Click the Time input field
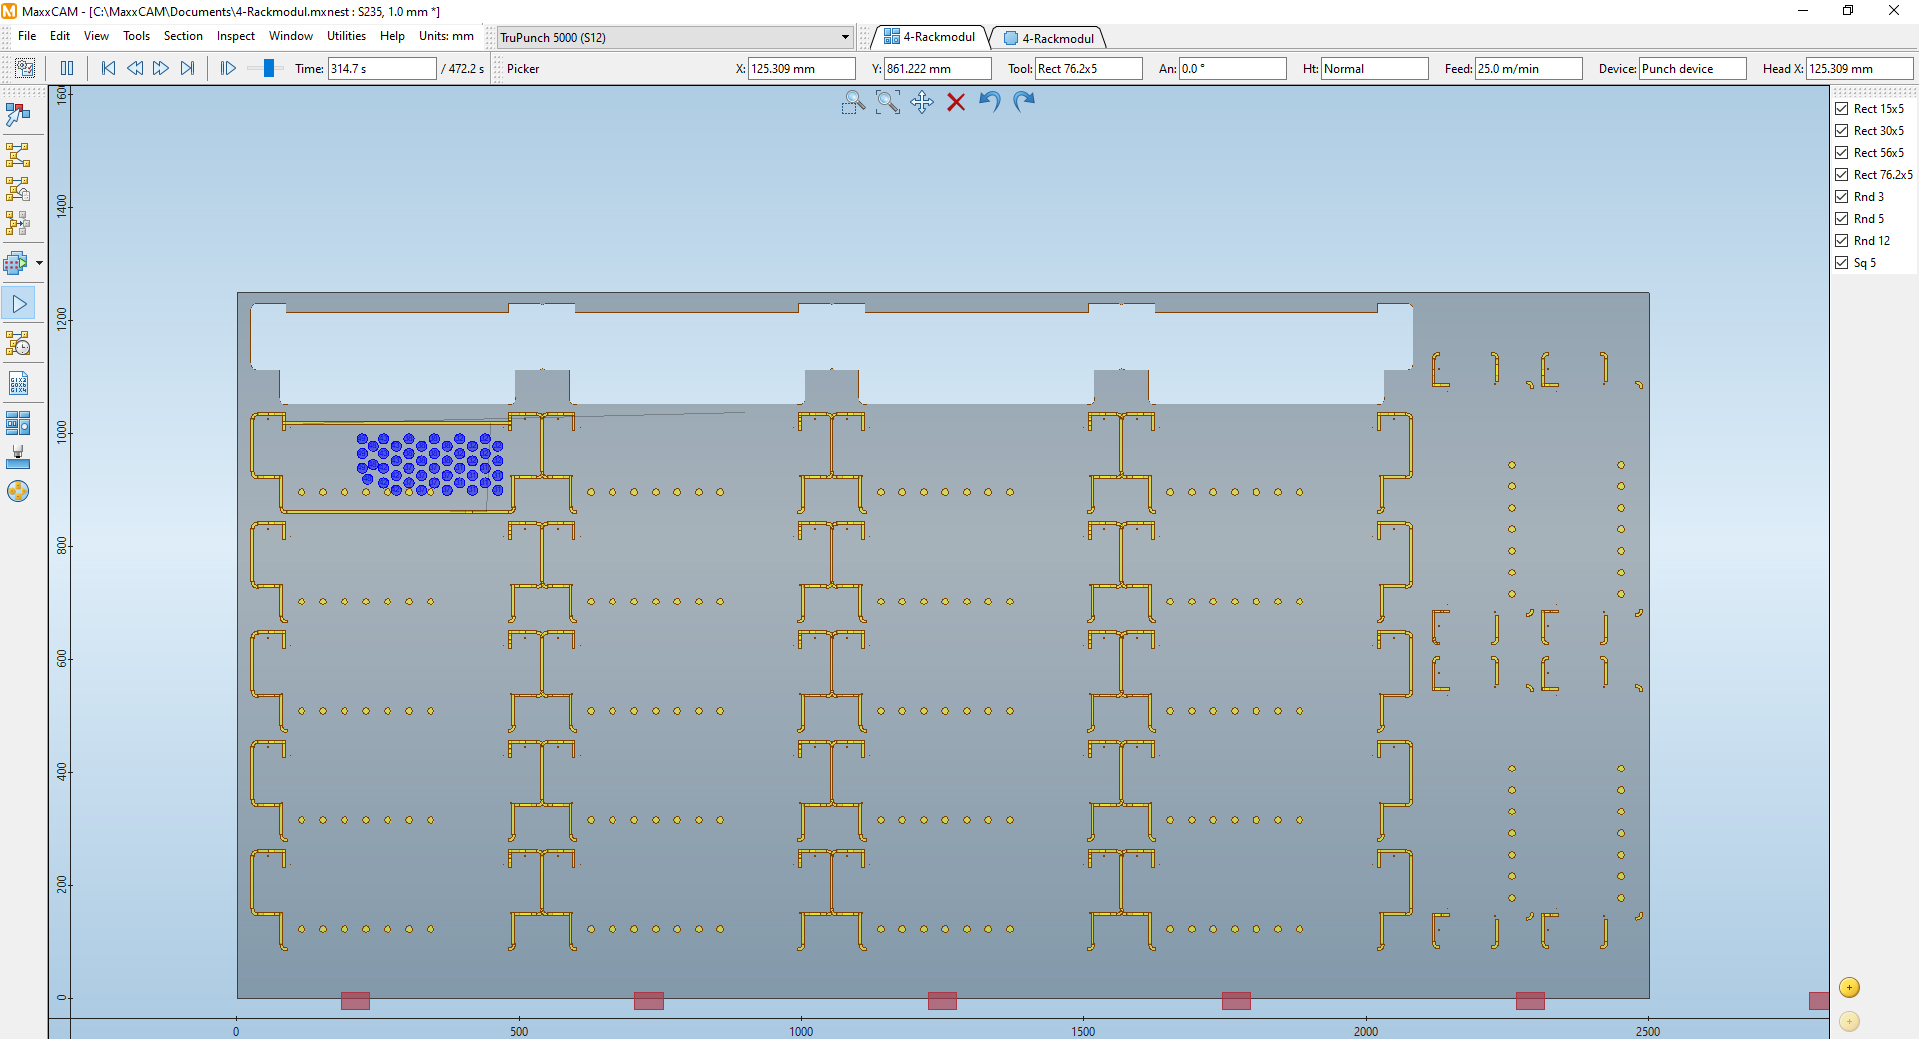 381,69
